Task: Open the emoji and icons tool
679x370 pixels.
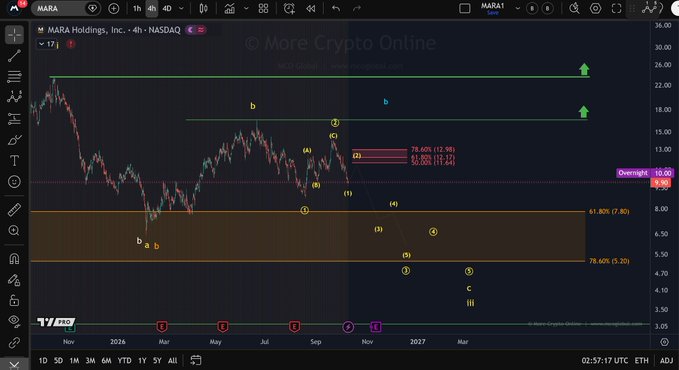Action: [14, 182]
